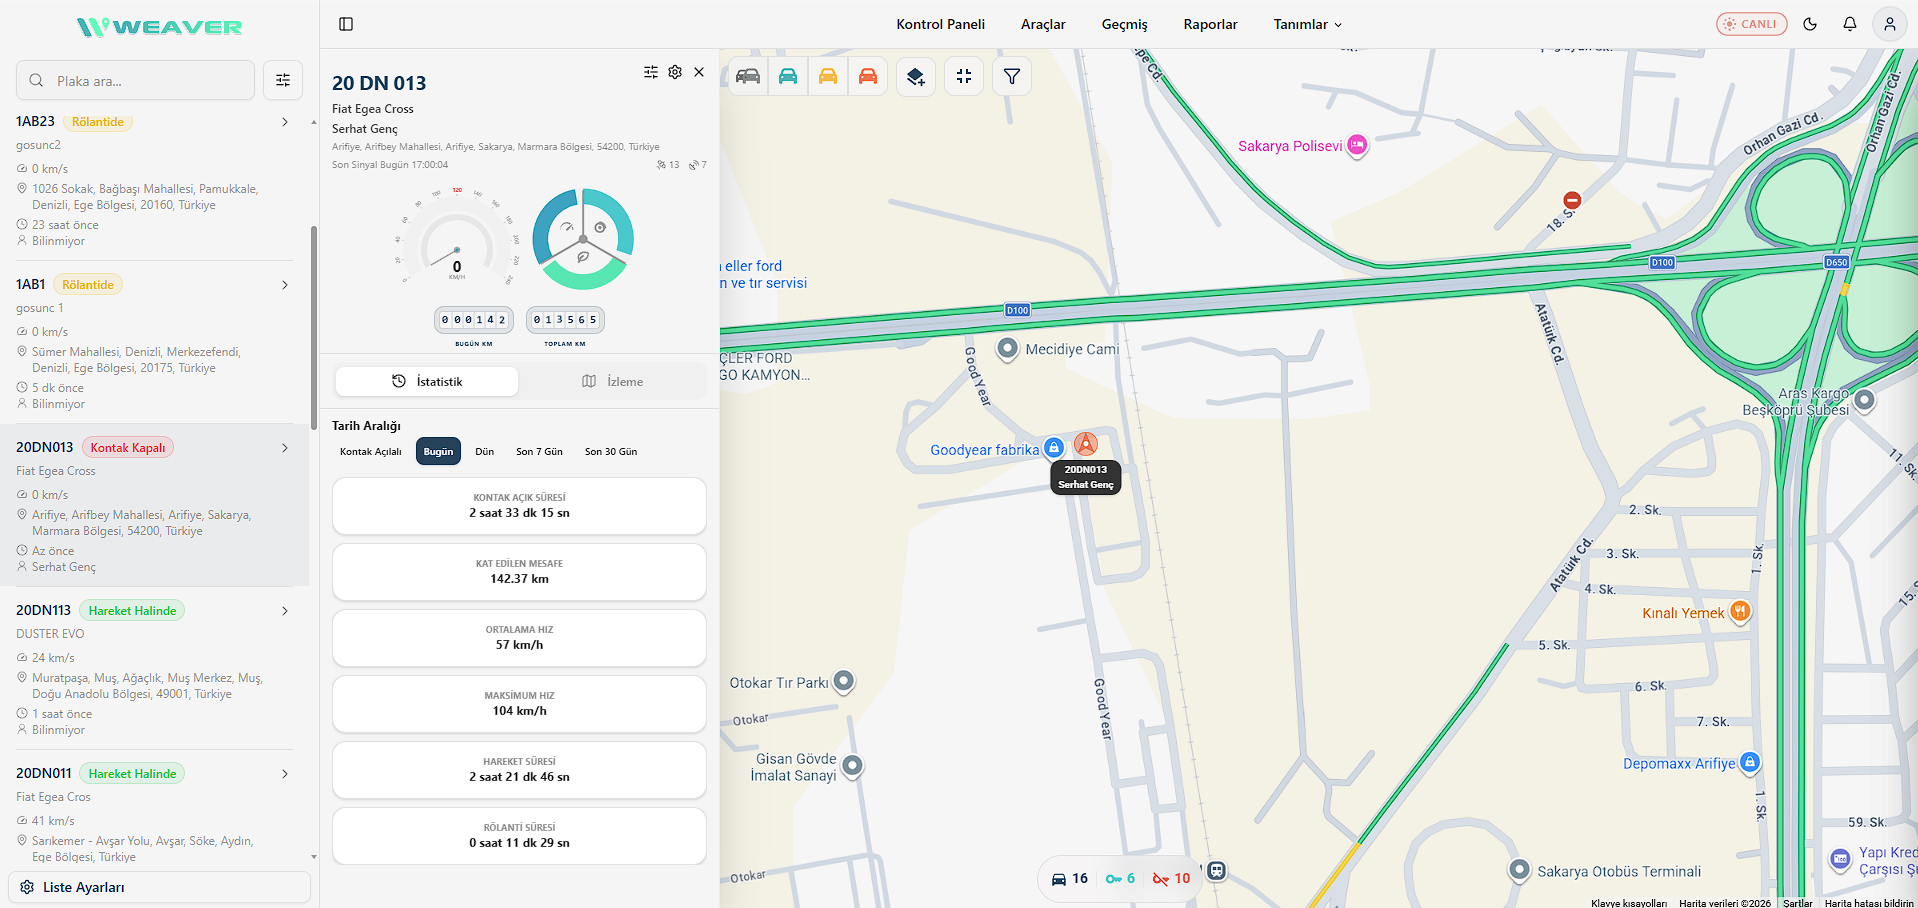Open the user profile icon
The image size is (1918, 908).
tap(1890, 24)
